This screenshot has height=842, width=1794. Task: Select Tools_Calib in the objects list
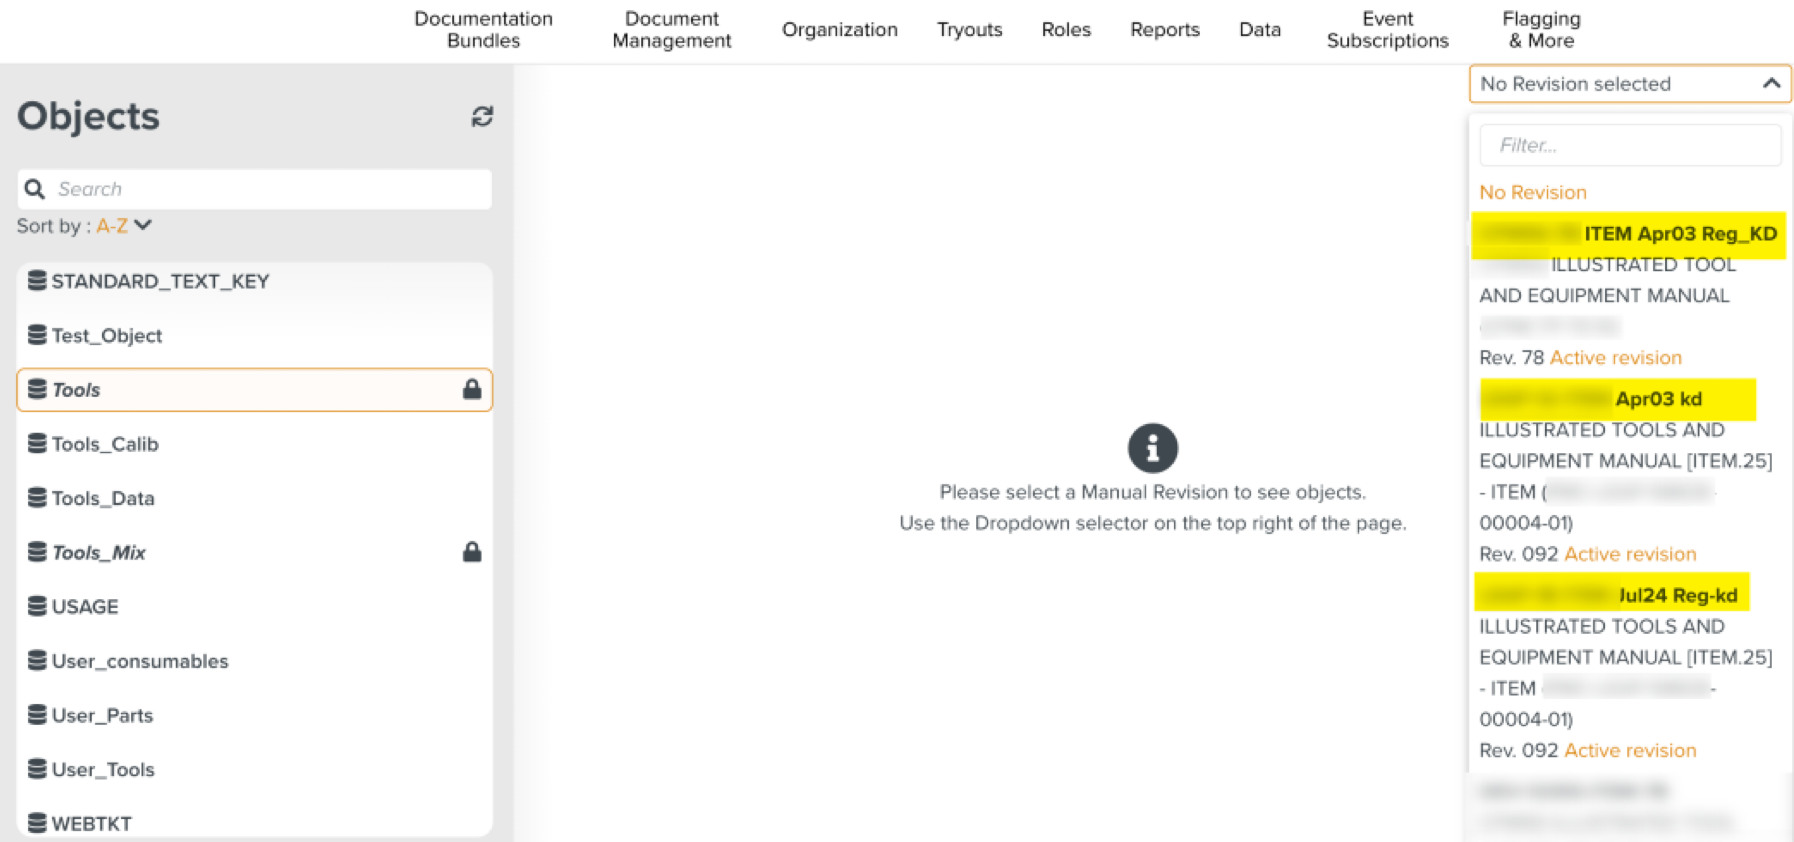coord(105,444)
